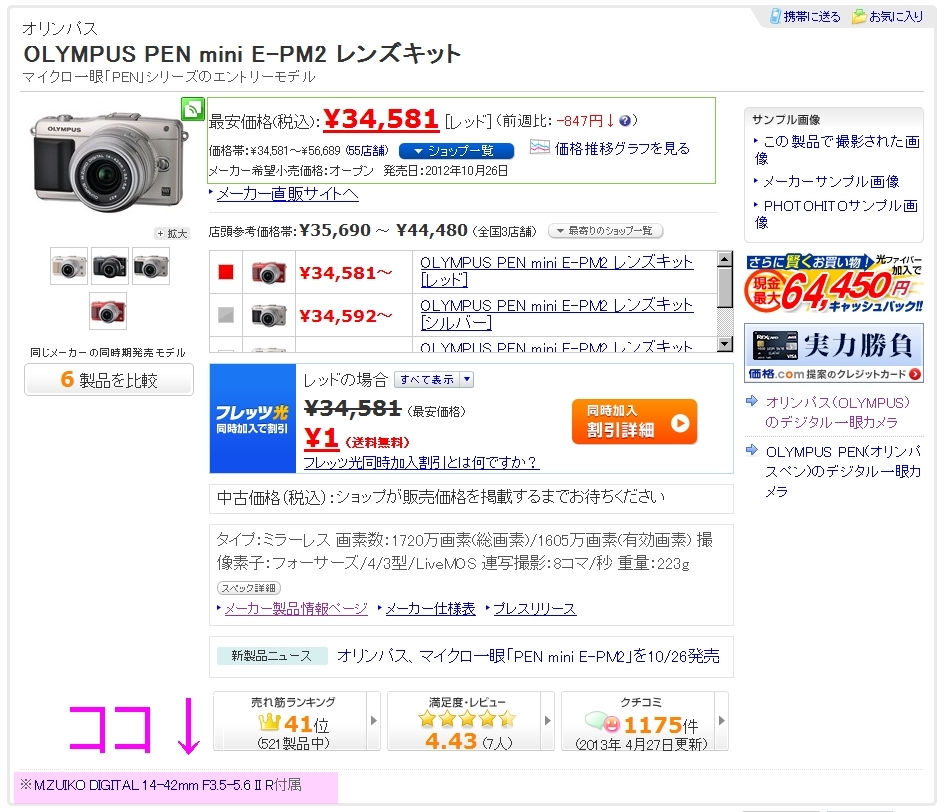The width and height of the screenshot is (944, 812).
Task: Click the 6 製品を比較 button
Action: (x=109, y=379)
